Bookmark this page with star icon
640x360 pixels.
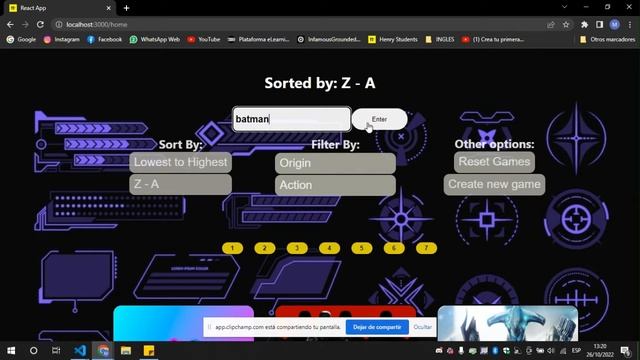pos(566,24)
